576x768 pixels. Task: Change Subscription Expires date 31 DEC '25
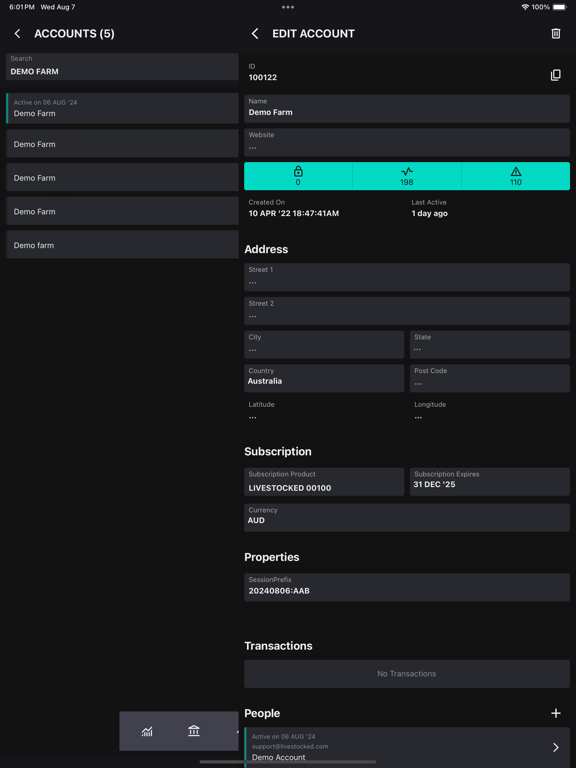[x=490, y=481]
